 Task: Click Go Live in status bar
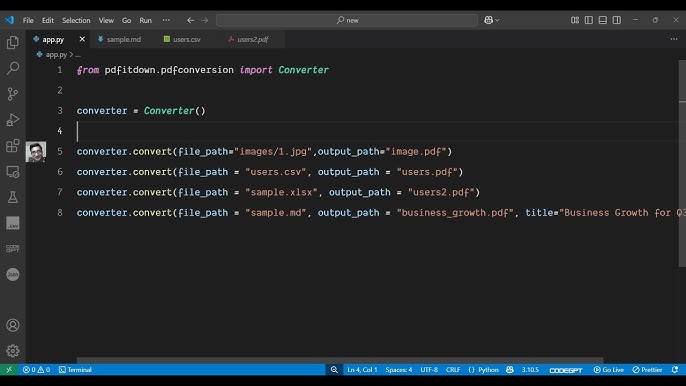pos(609,370)
